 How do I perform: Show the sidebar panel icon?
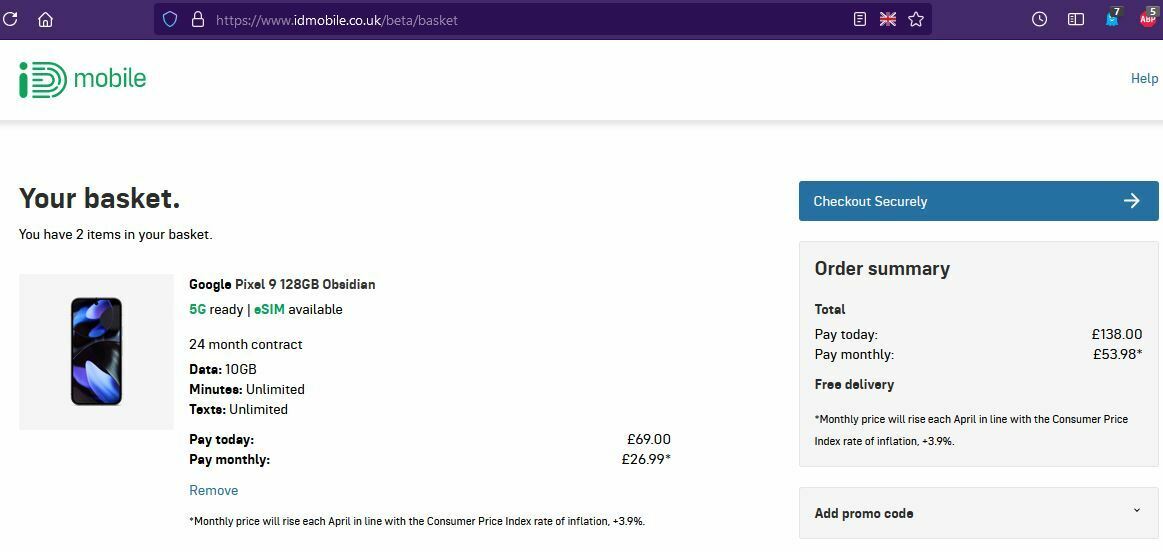(1075, 19)
